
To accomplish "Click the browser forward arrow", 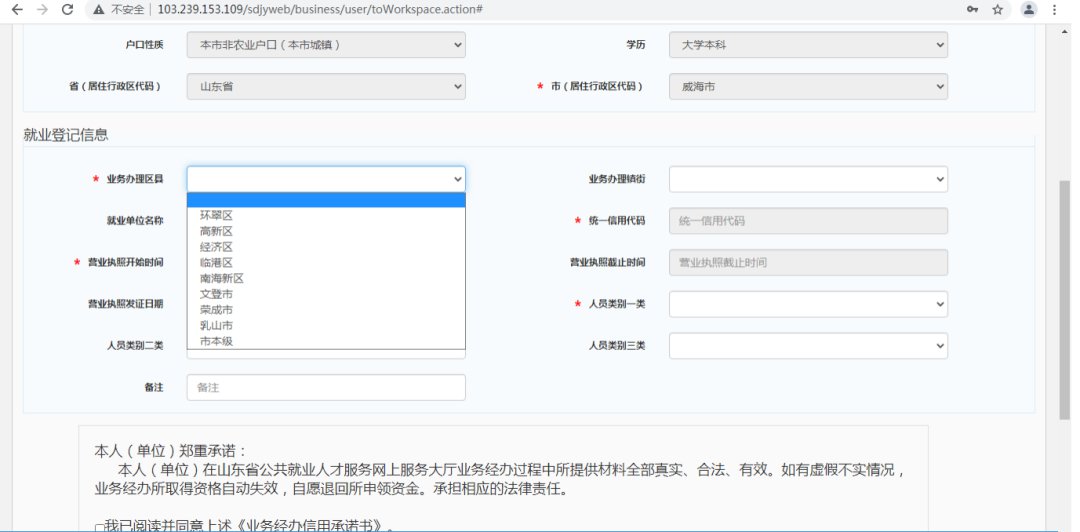I will point(41,9).
